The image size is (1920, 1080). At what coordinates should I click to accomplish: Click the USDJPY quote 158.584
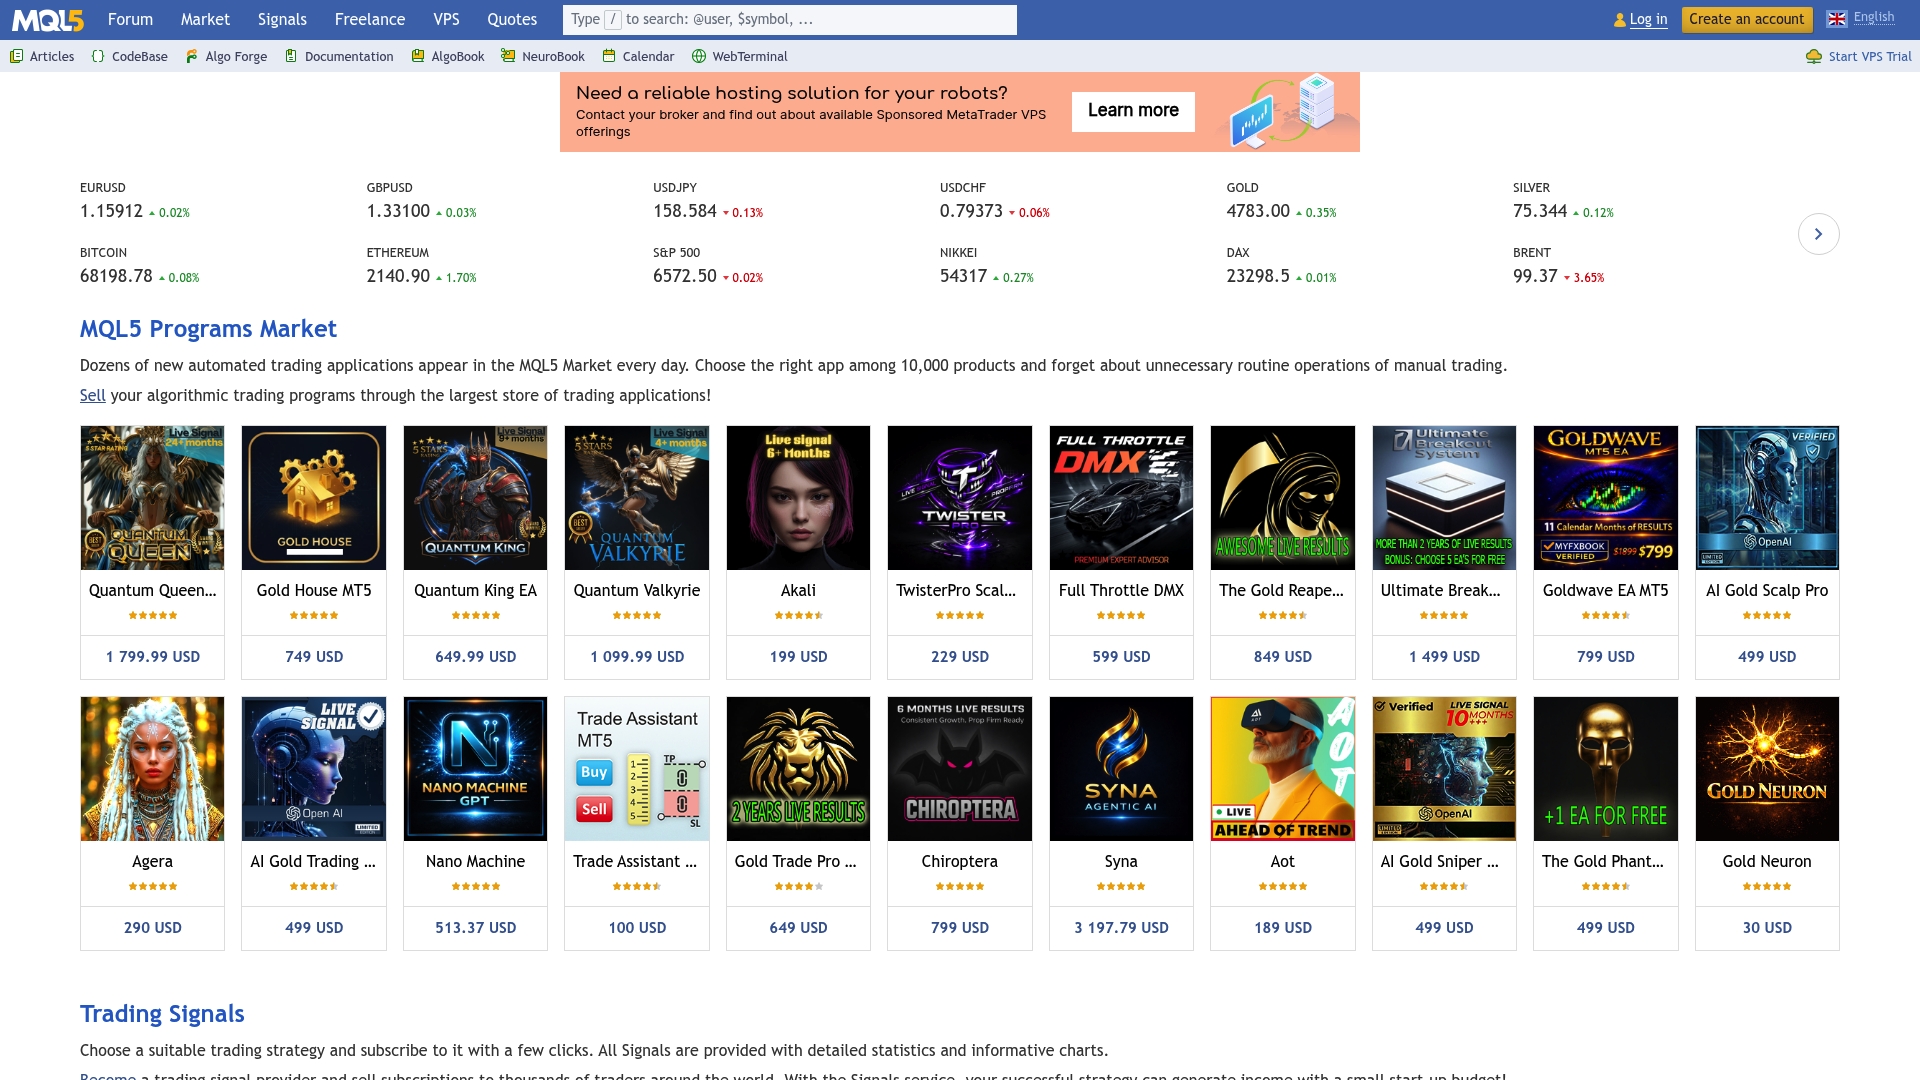click(x=685, y=211)
